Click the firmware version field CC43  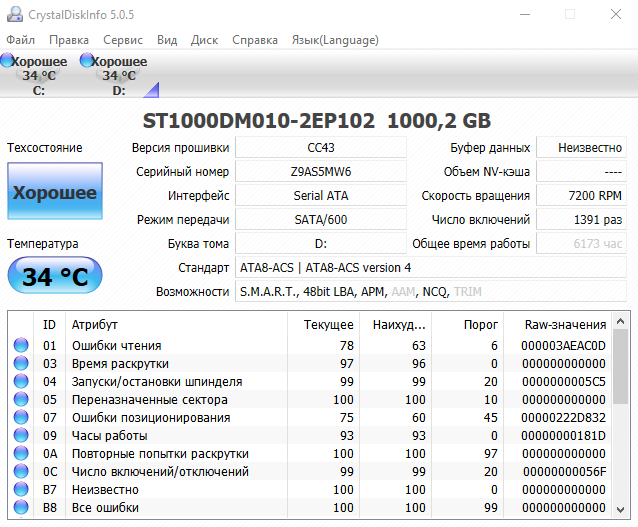pyautogui.click(x=321, y=147)
